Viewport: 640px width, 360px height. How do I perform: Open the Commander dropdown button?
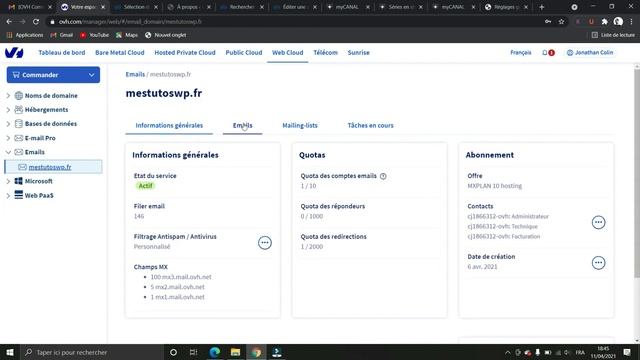click(x=53, y=75)
